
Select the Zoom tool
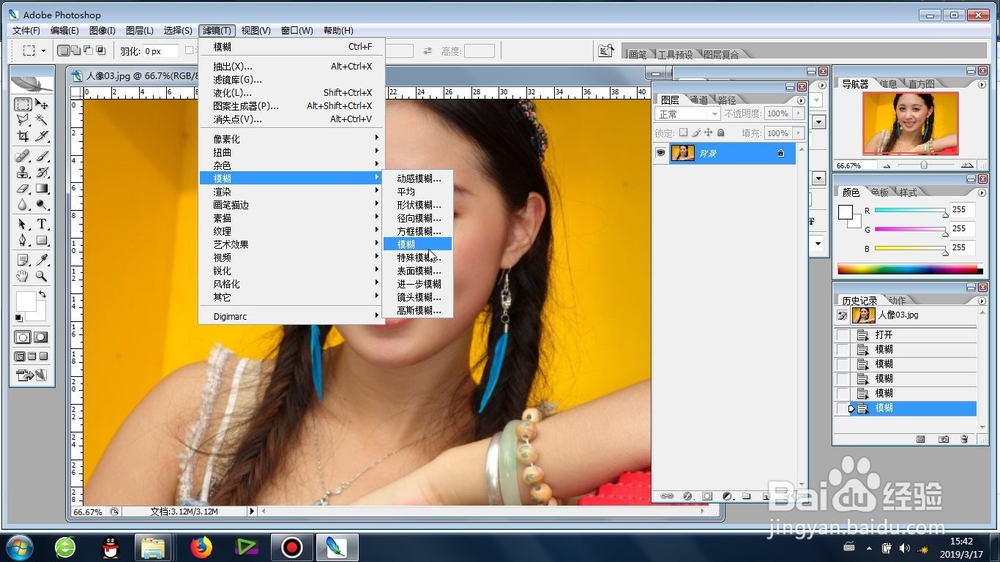(42, 276)
